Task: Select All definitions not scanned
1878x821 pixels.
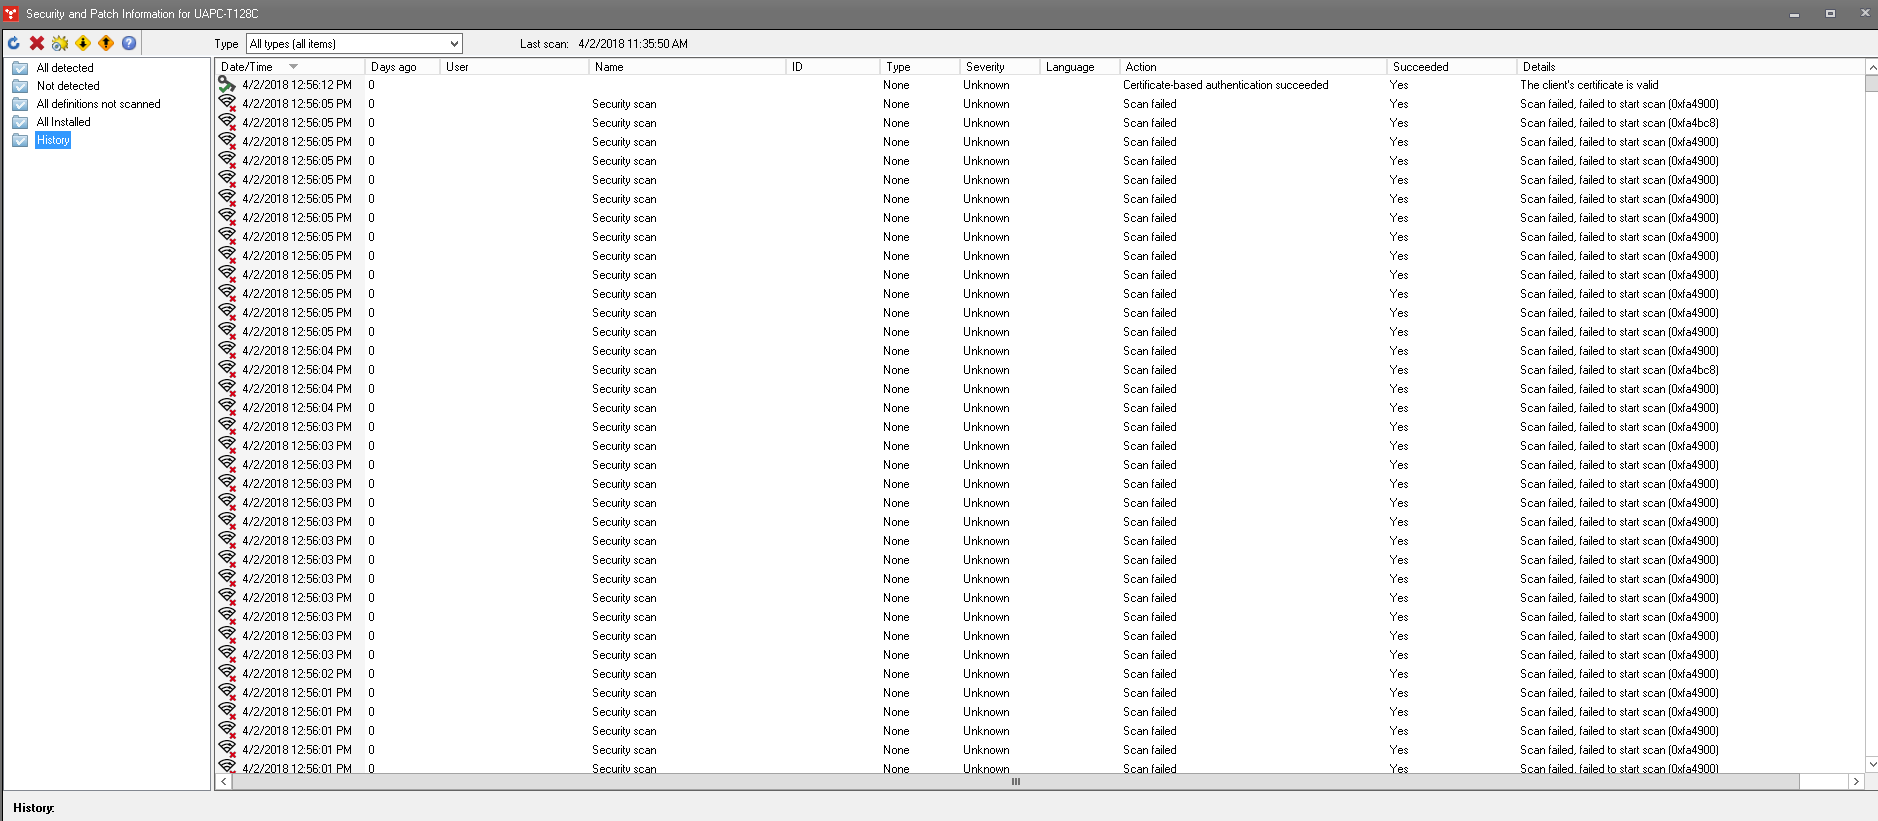Action: [98, 104]
